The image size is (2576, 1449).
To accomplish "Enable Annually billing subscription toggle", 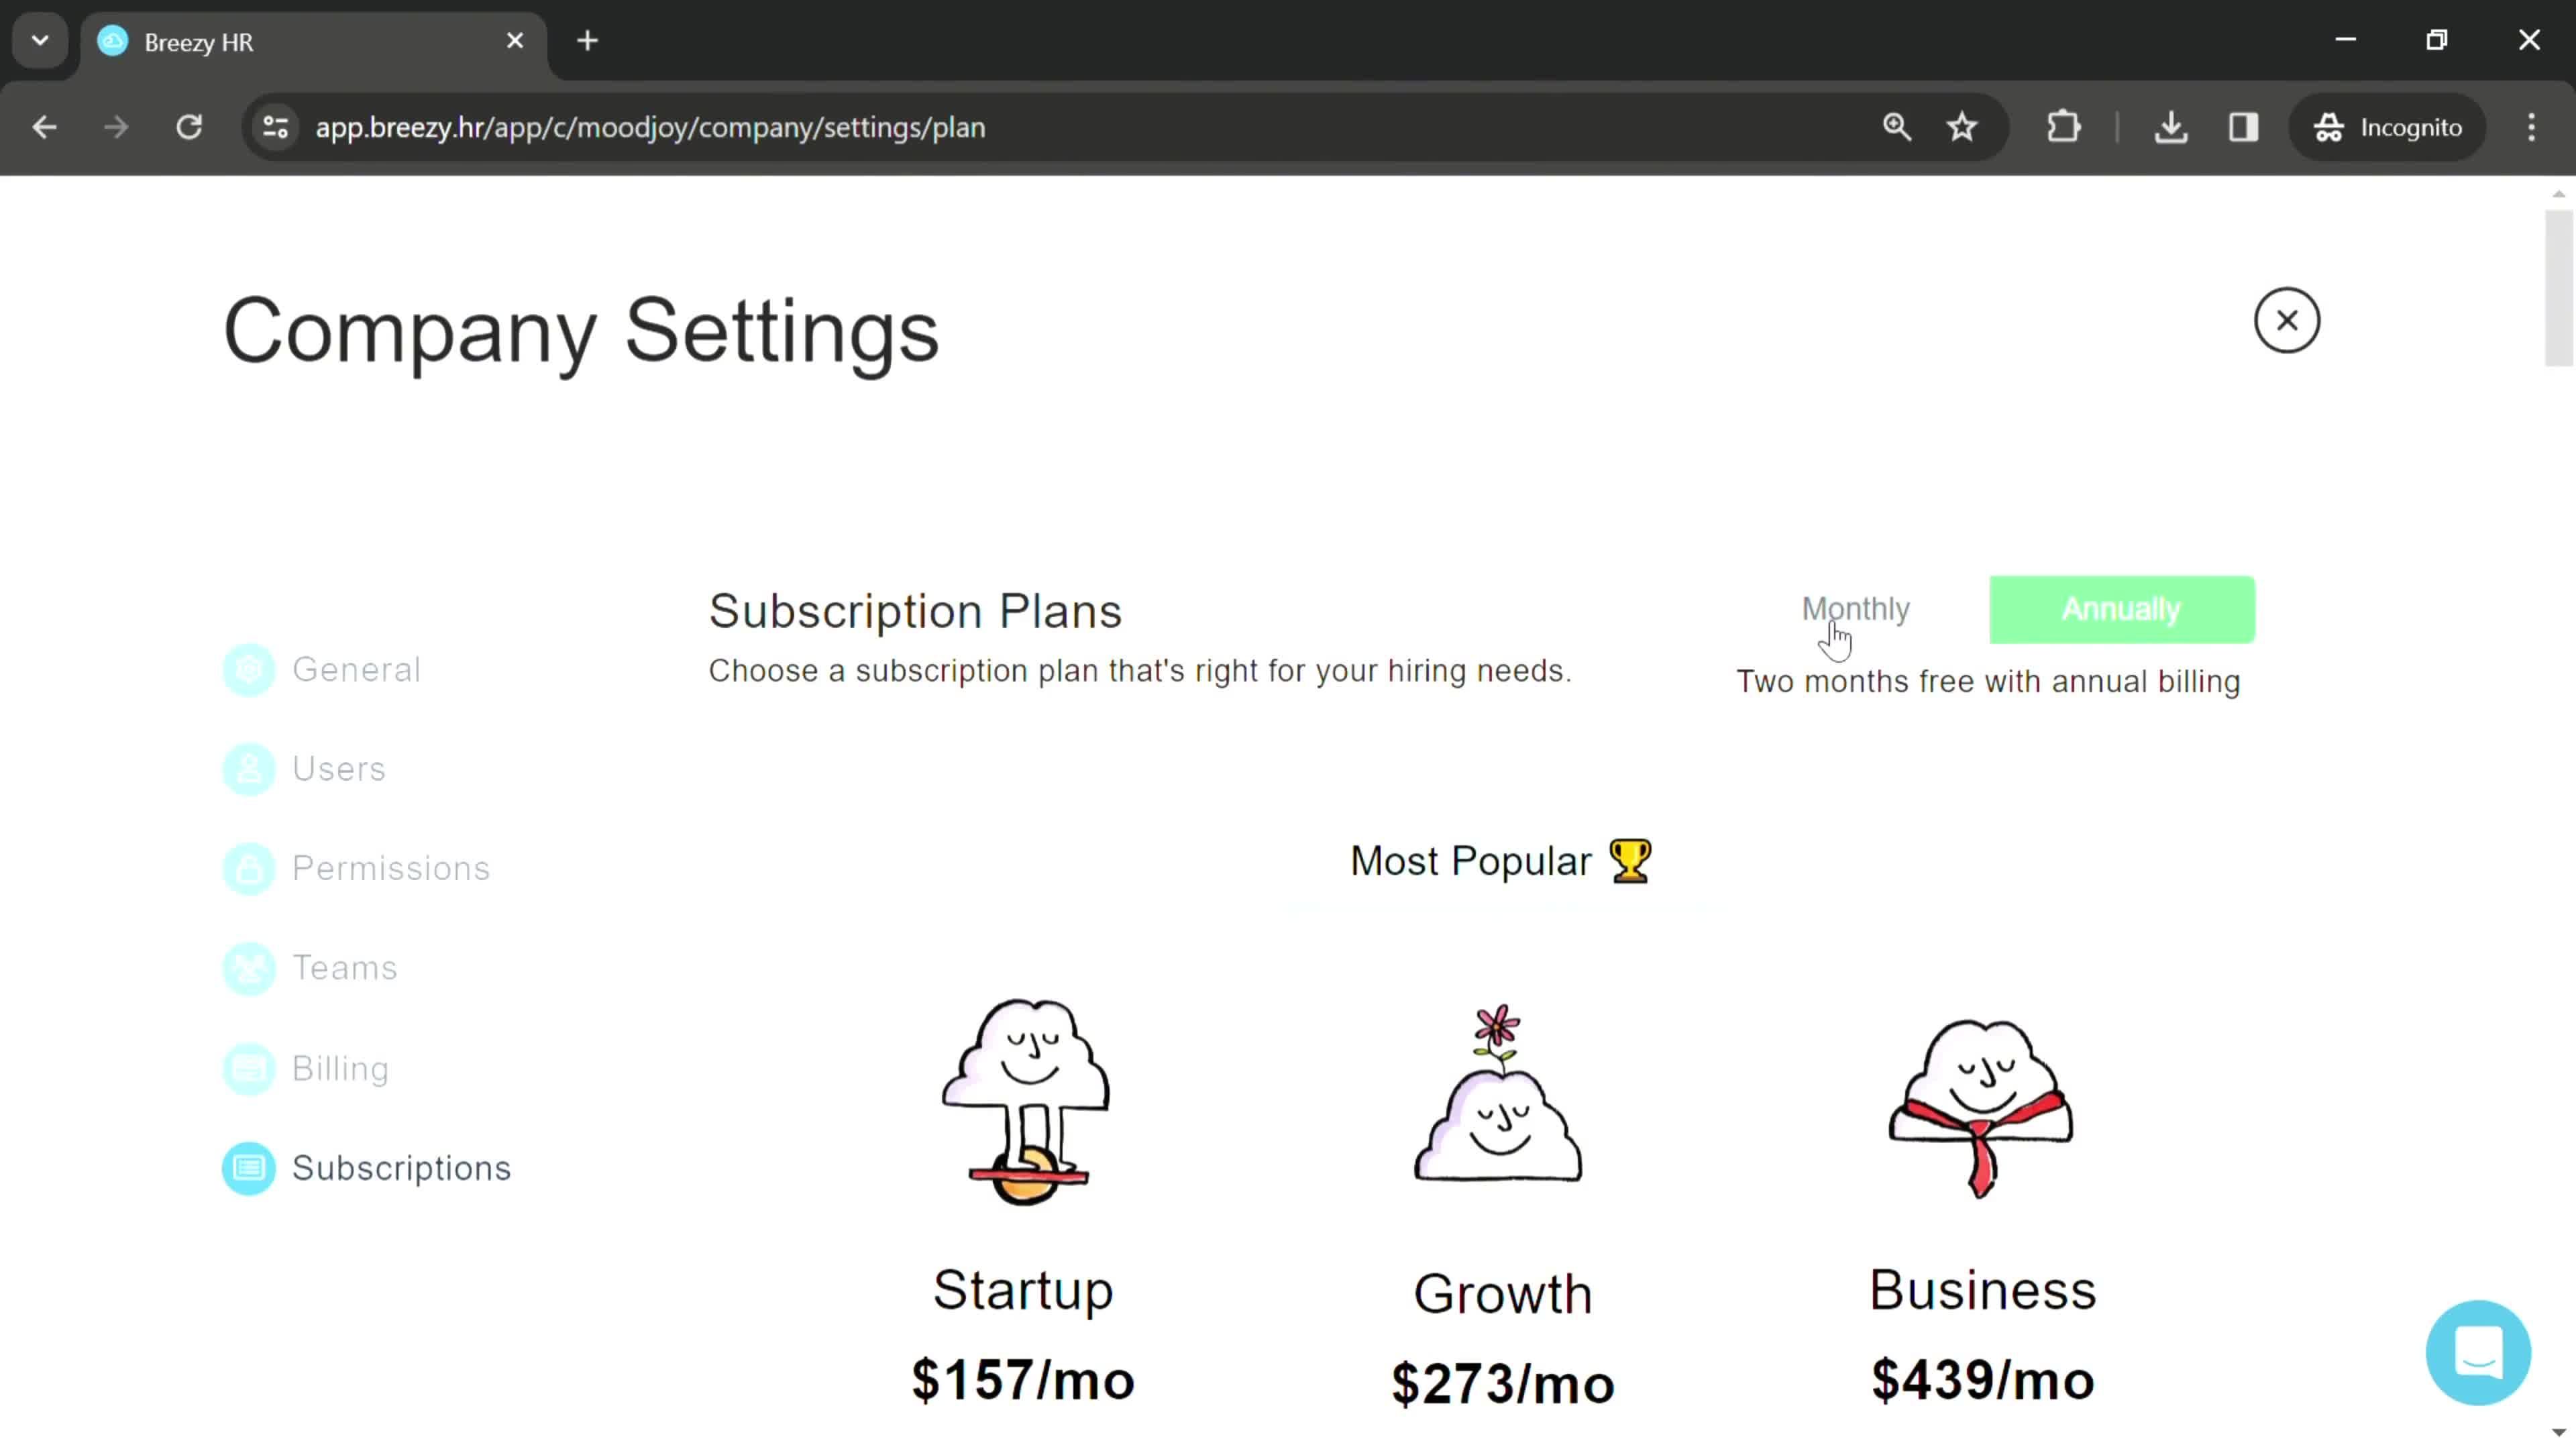I will 2121,608.
